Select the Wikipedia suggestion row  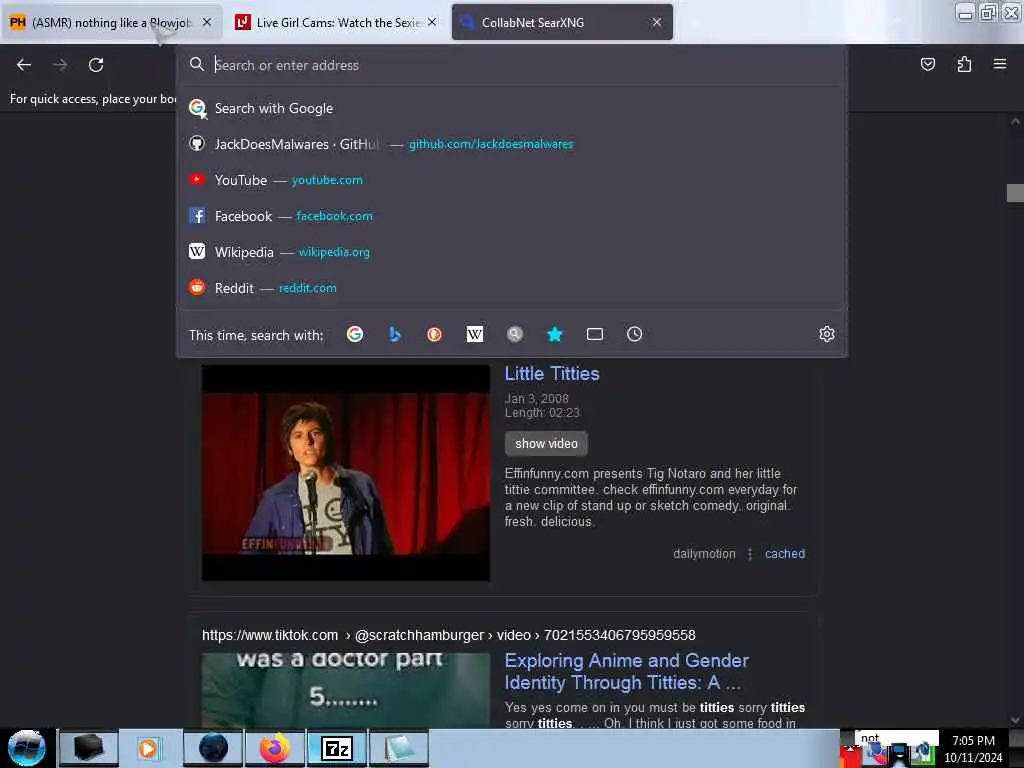click(511, 251)
